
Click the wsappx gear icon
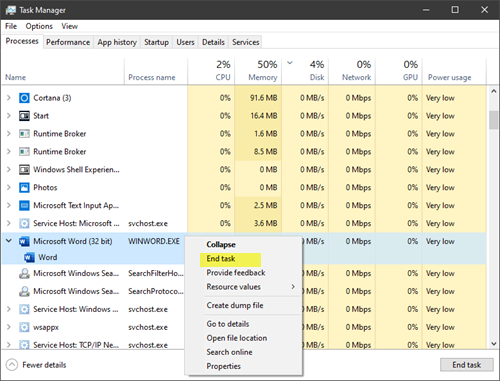point(24,327)
